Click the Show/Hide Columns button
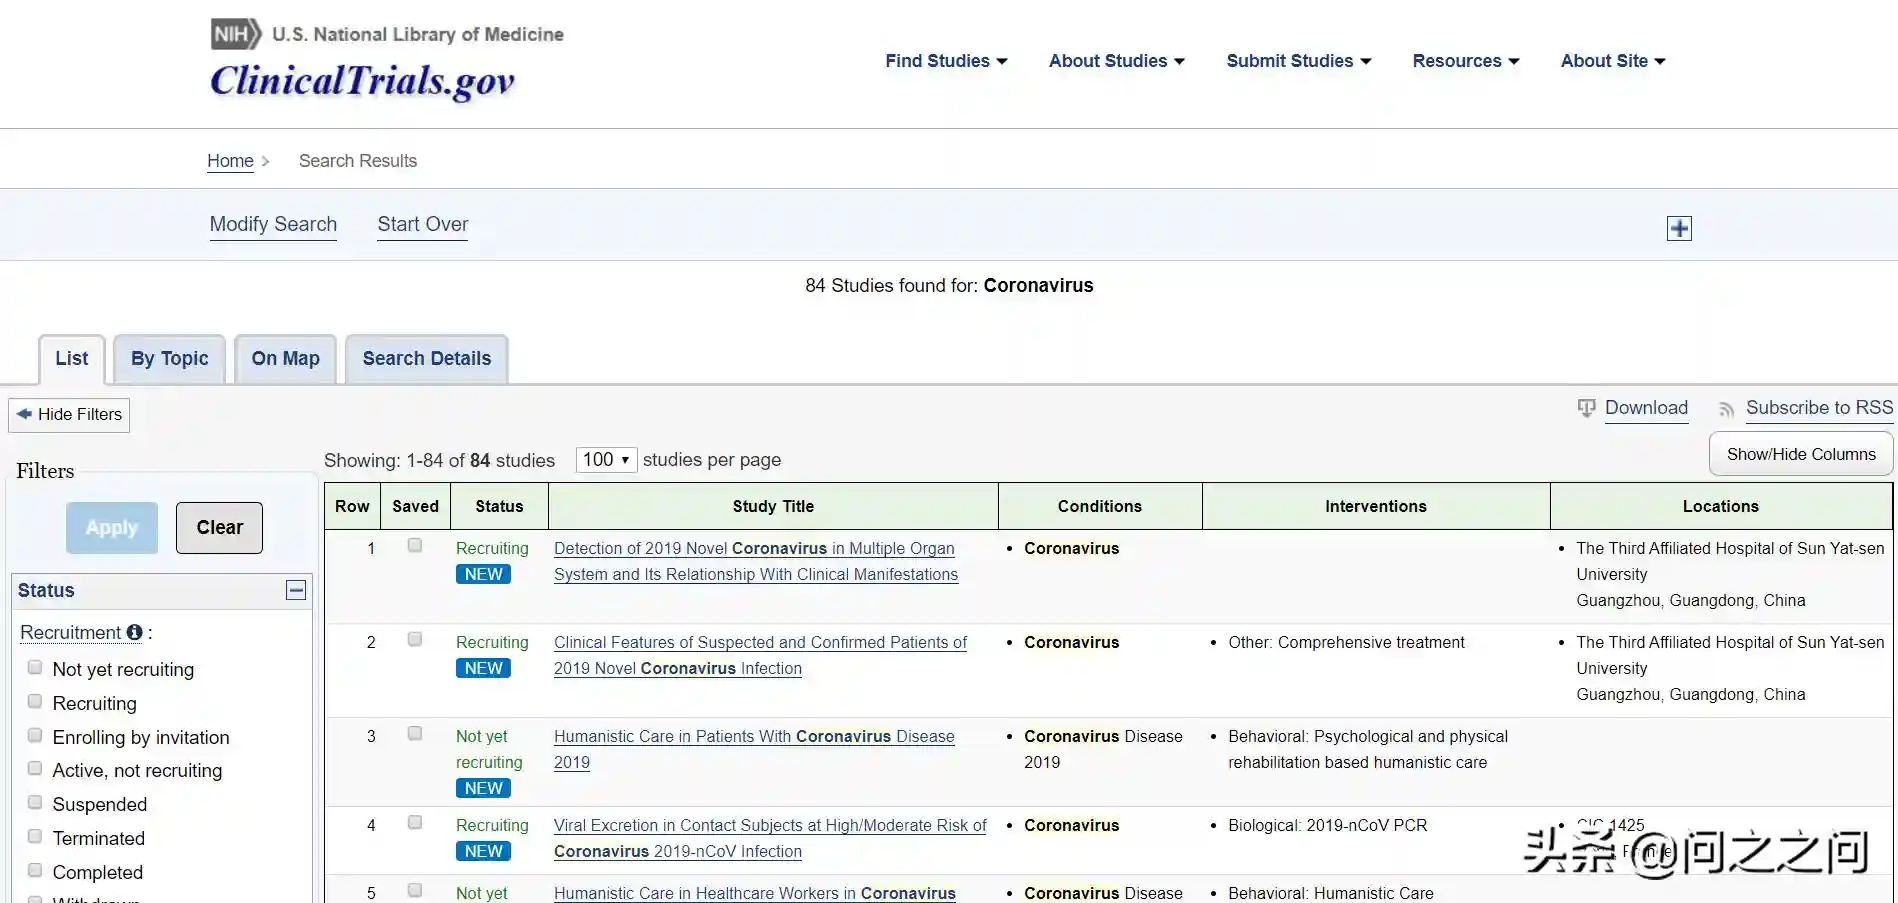Image resolution: width=1898 pixels, height=903 pixels. (1800, 454)
